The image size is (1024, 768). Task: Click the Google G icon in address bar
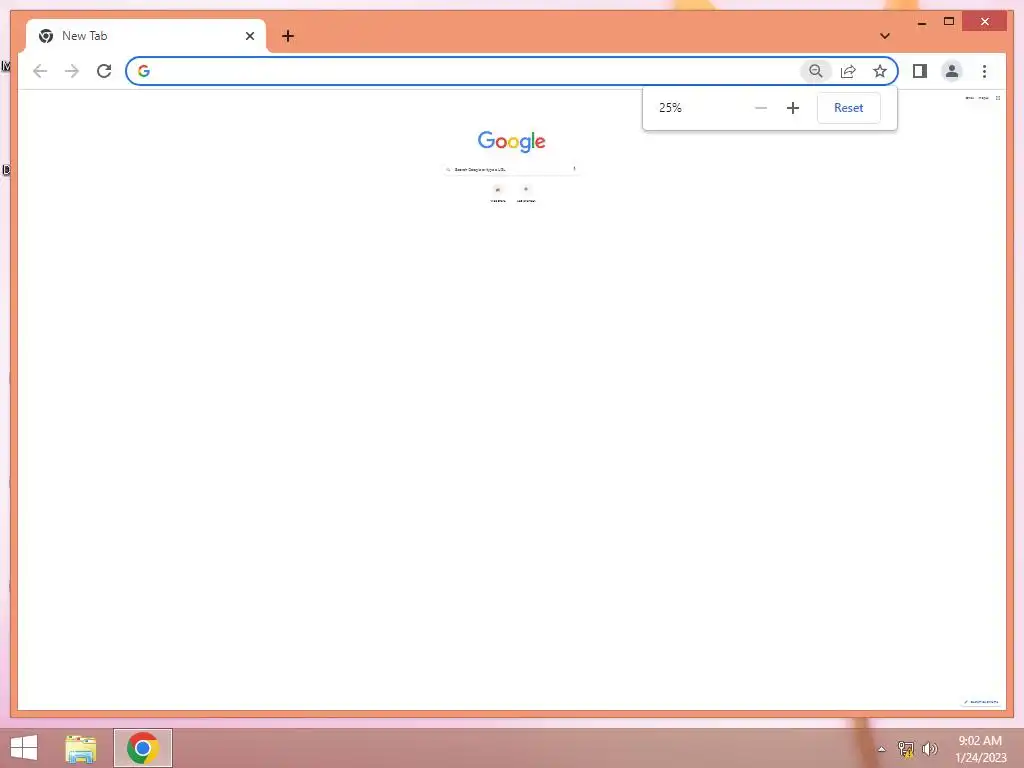[144, 71]
